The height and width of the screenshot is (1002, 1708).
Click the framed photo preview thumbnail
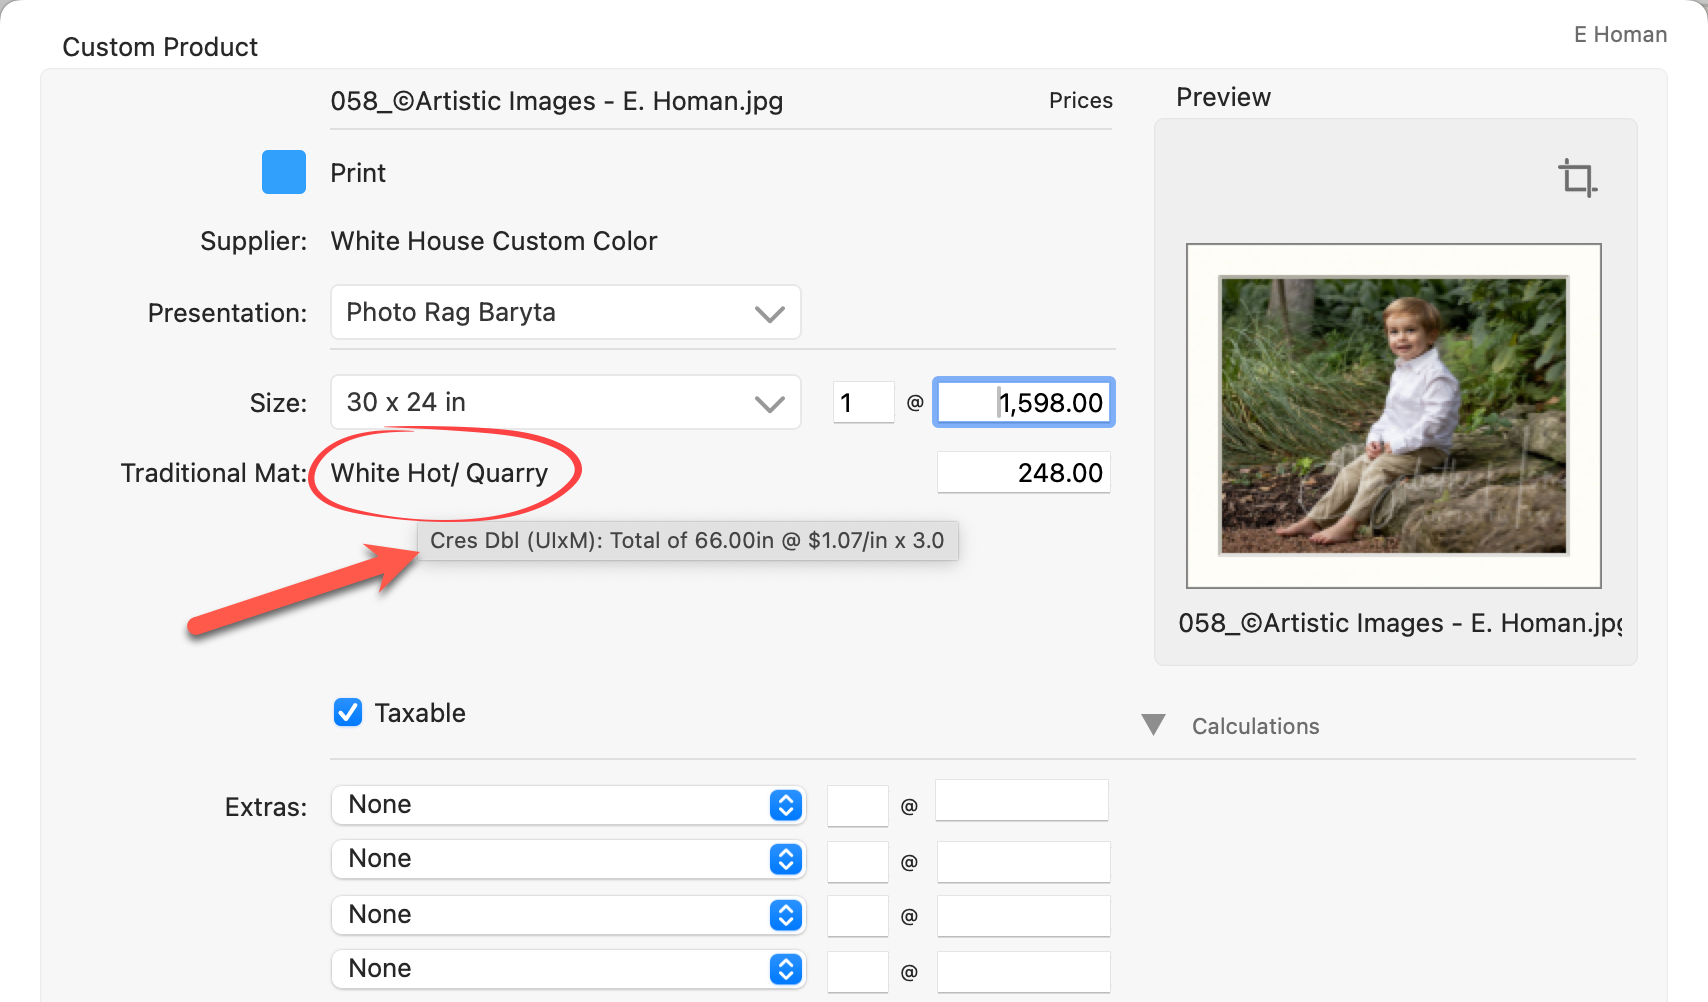(x=1393, y=416)
